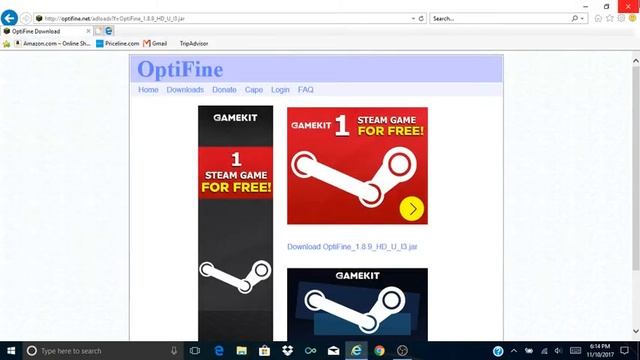Click the yellow arrow button on red ad
640x360 pixels.
point(411,209)
